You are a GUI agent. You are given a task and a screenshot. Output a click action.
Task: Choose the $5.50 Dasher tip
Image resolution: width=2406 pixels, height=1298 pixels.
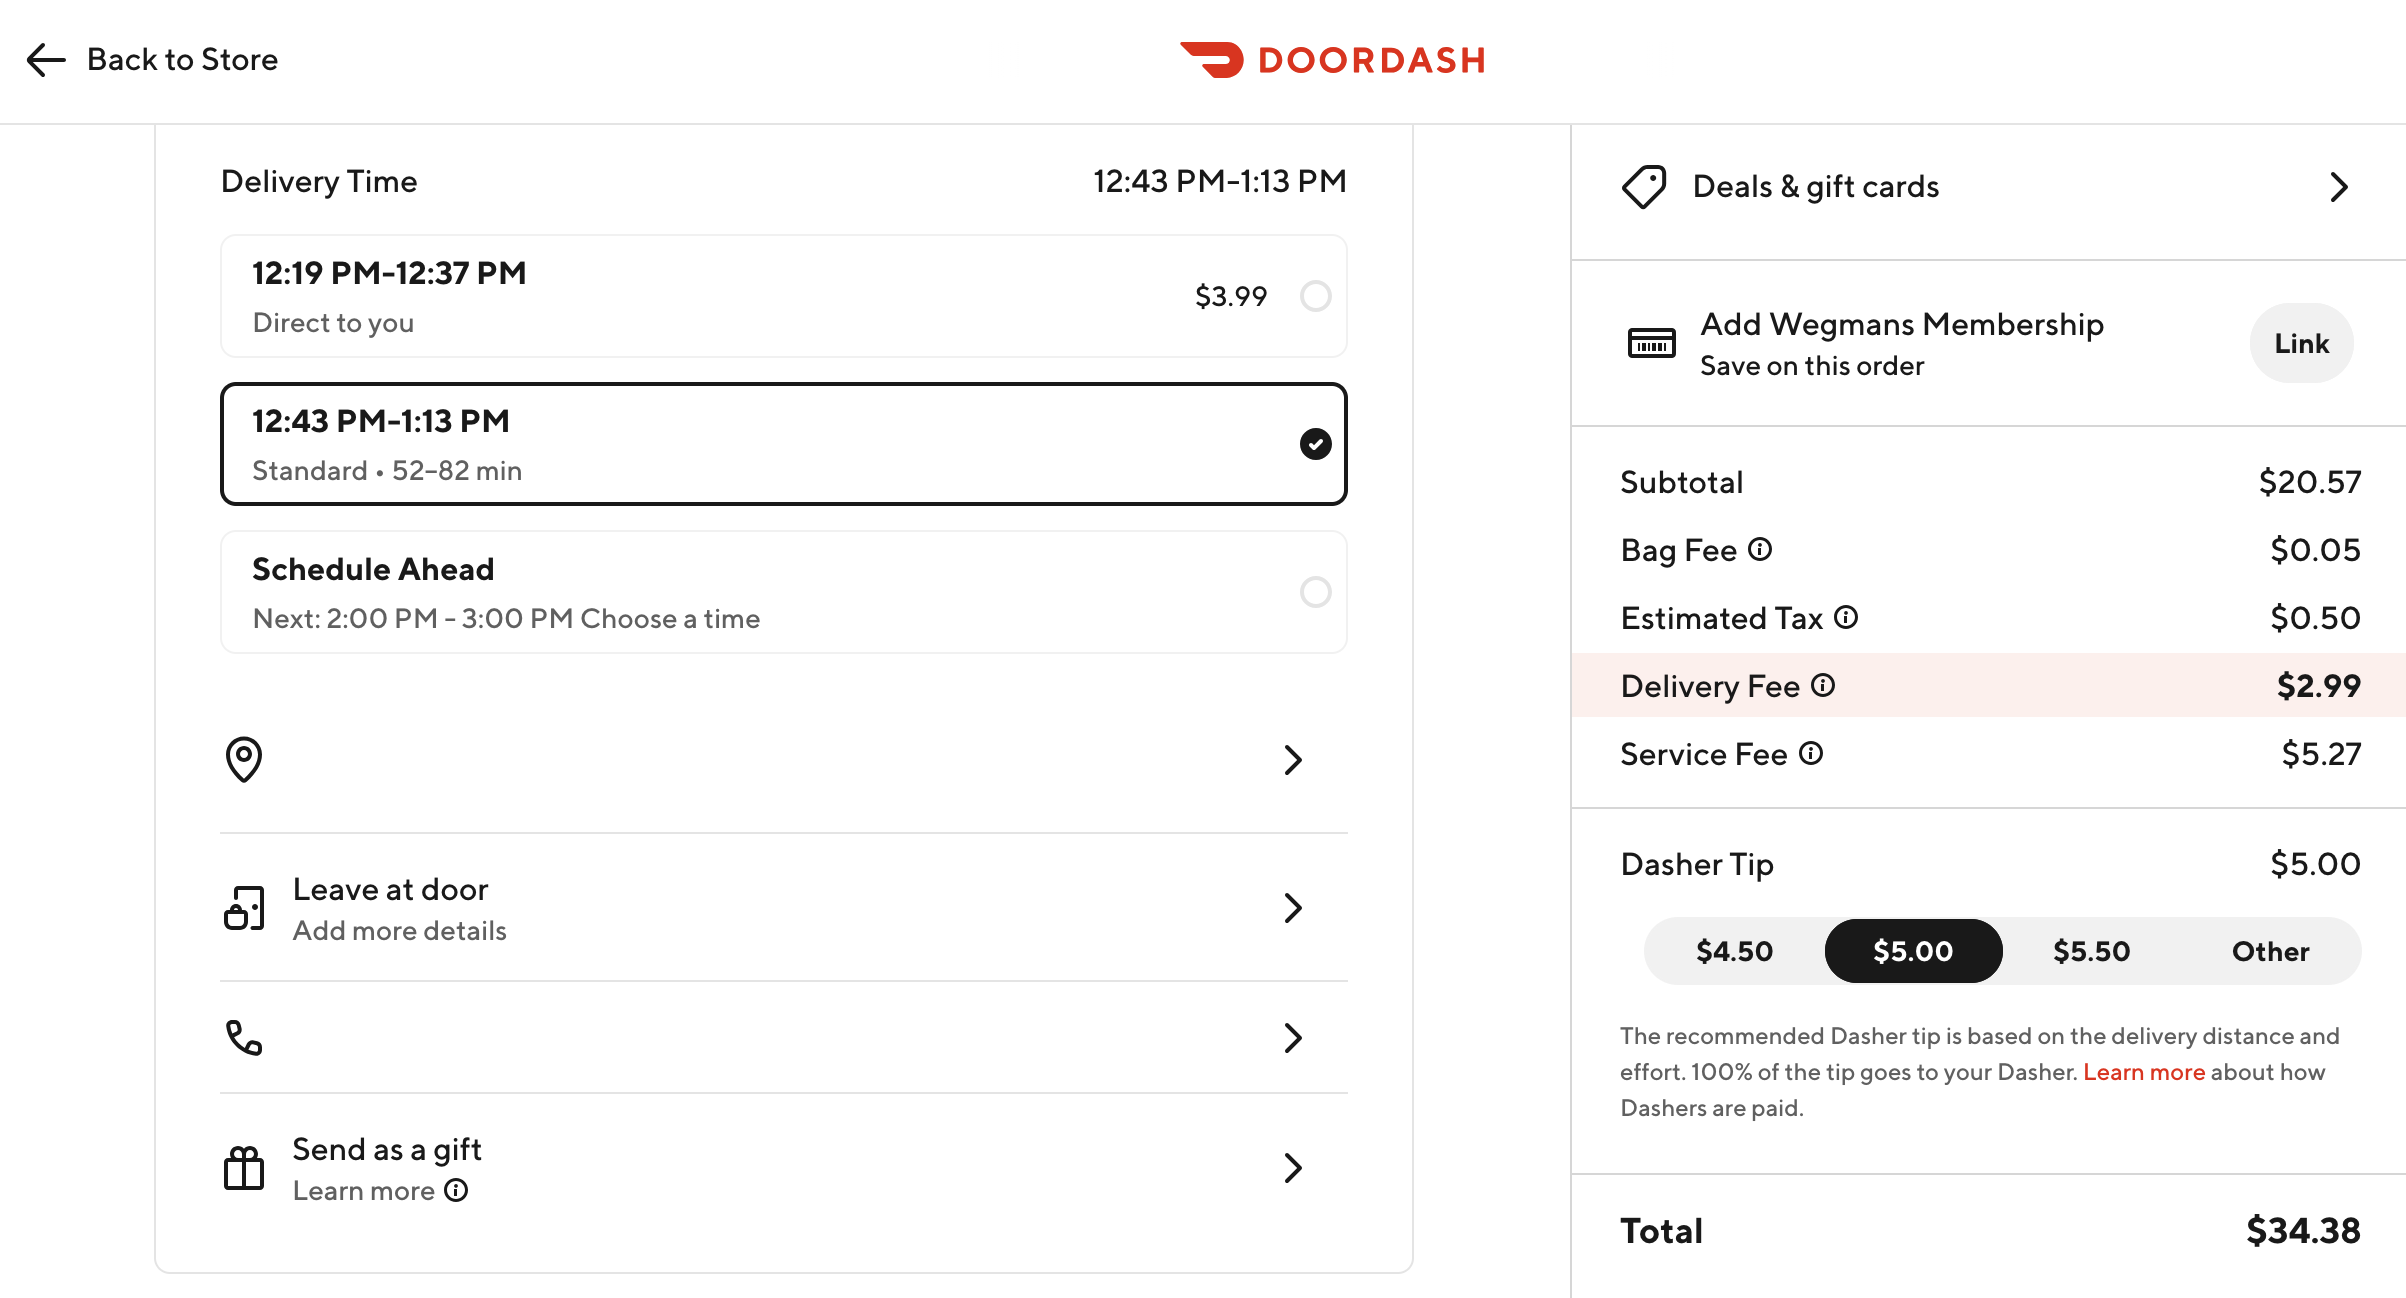tap(2091, 951)
